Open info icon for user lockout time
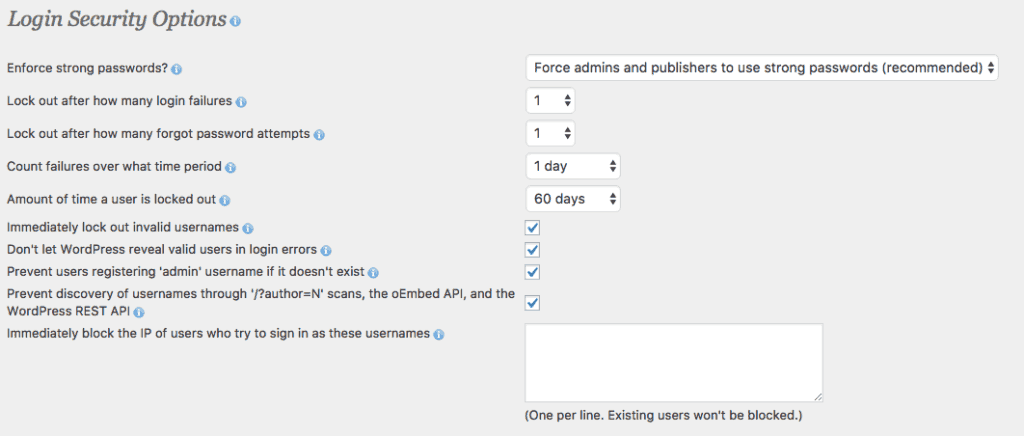This screenshot has width=1024, height=436. (225, 200)
